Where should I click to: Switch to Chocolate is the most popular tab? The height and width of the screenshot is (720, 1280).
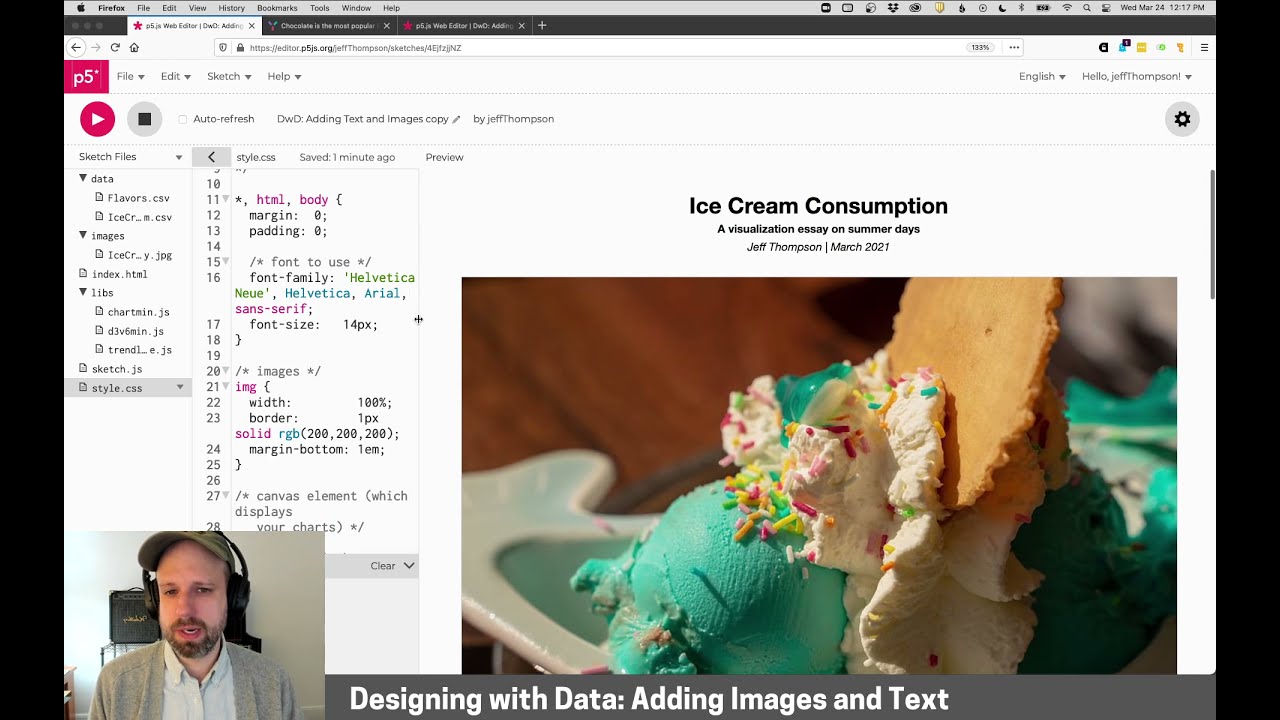(x=328, y=25)
